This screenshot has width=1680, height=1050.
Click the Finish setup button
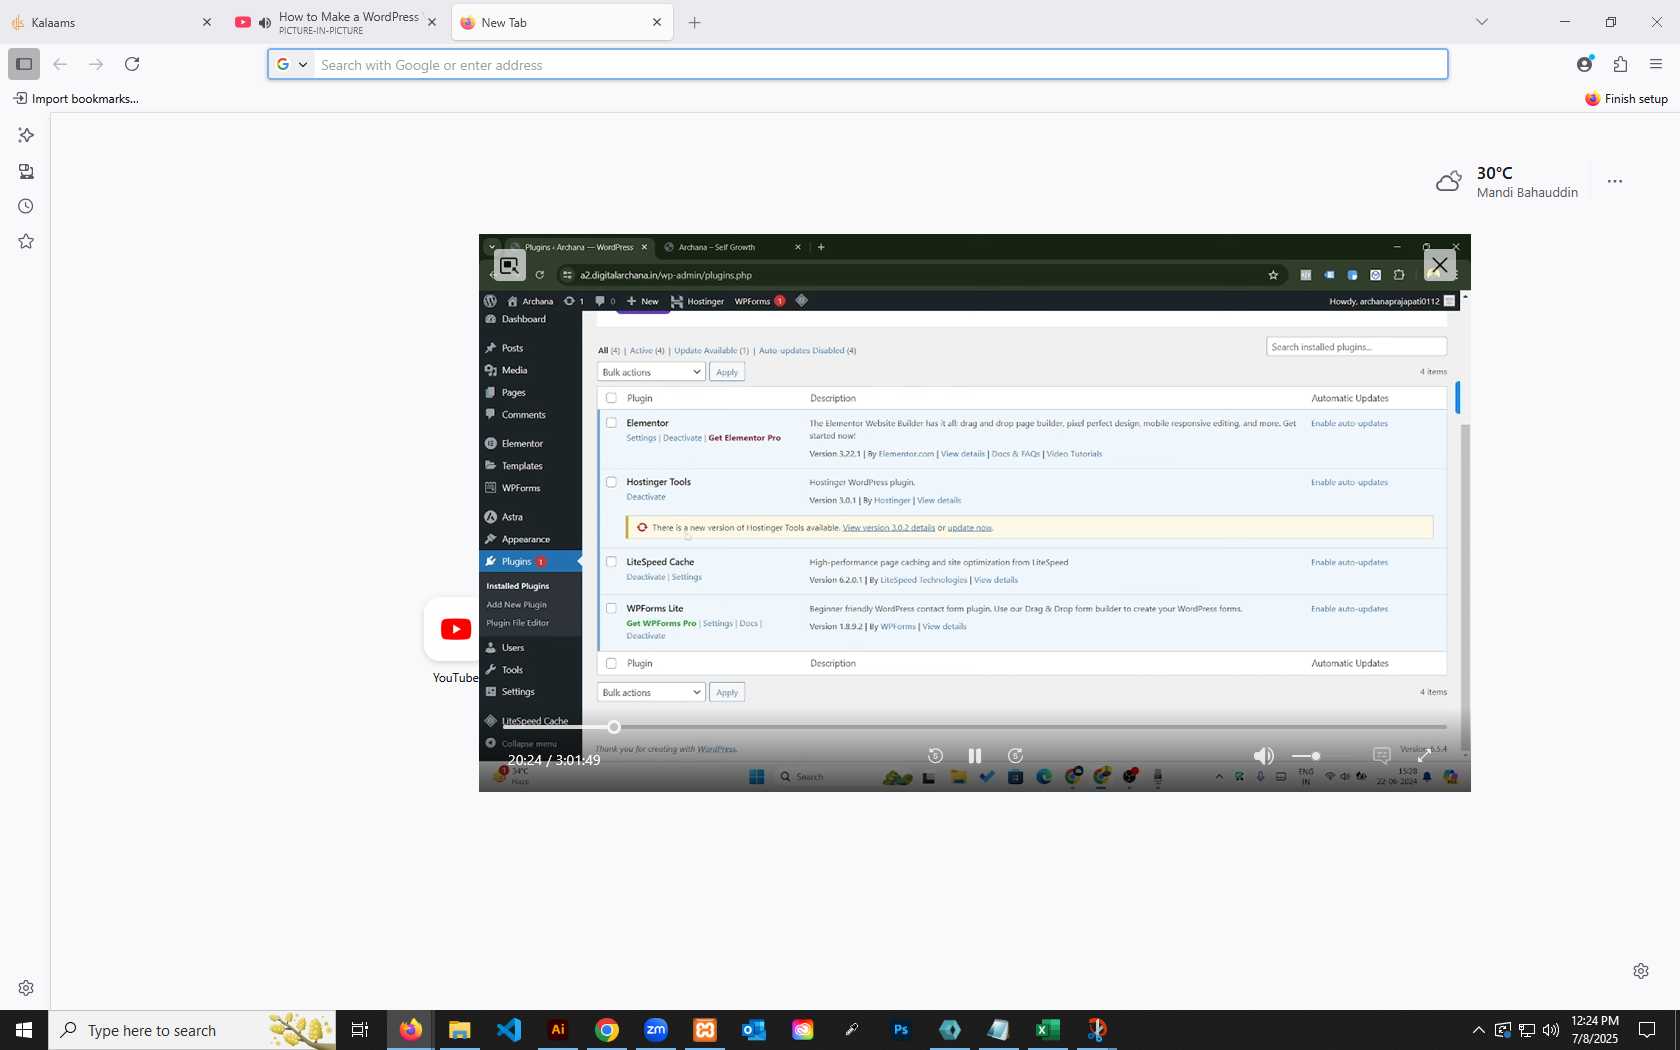point(1626,98)
